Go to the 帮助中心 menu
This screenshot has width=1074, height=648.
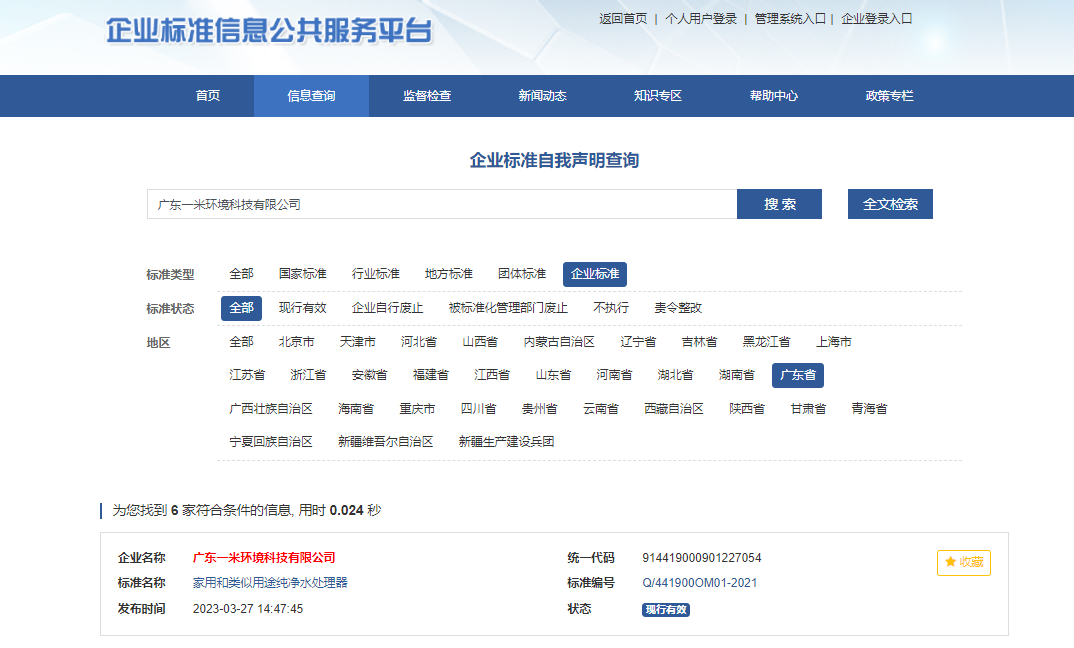774,96
